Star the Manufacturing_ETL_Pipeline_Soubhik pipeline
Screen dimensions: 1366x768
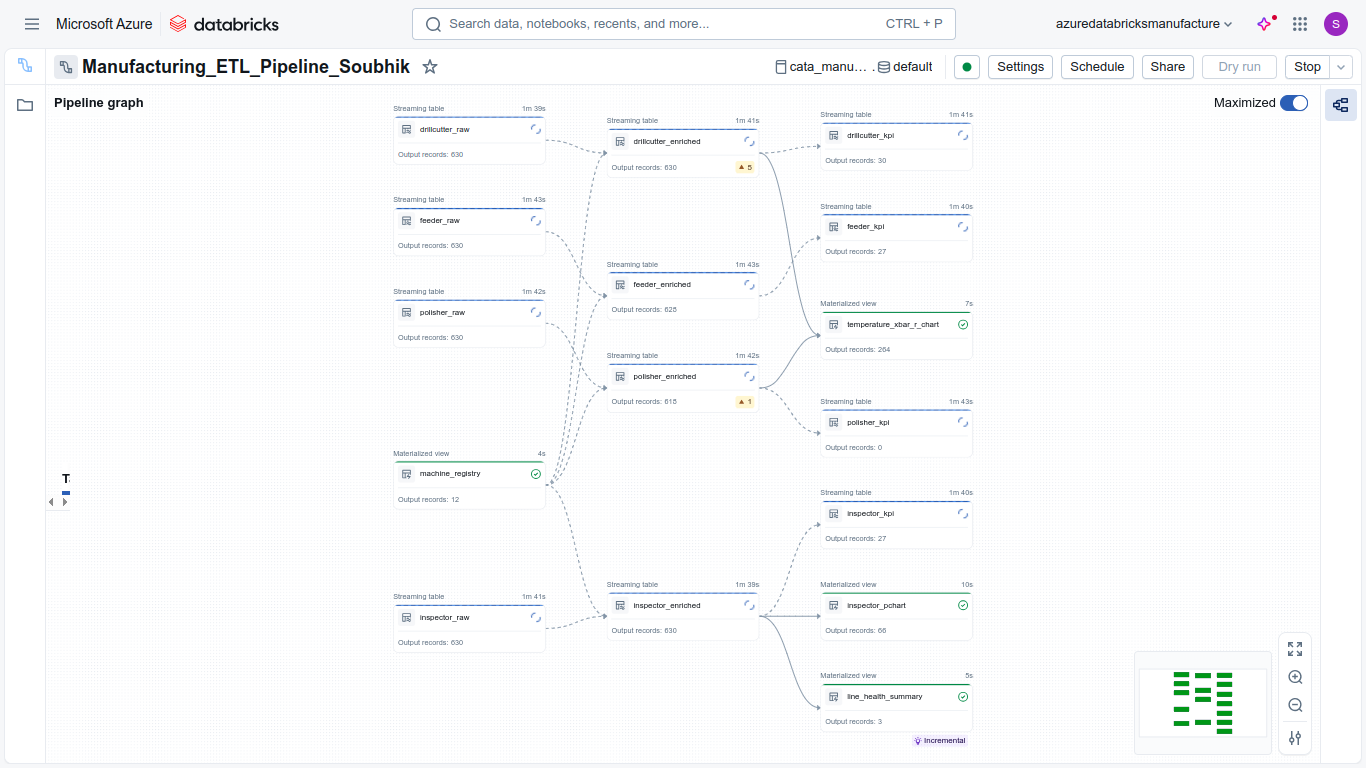tap(429, 66)
